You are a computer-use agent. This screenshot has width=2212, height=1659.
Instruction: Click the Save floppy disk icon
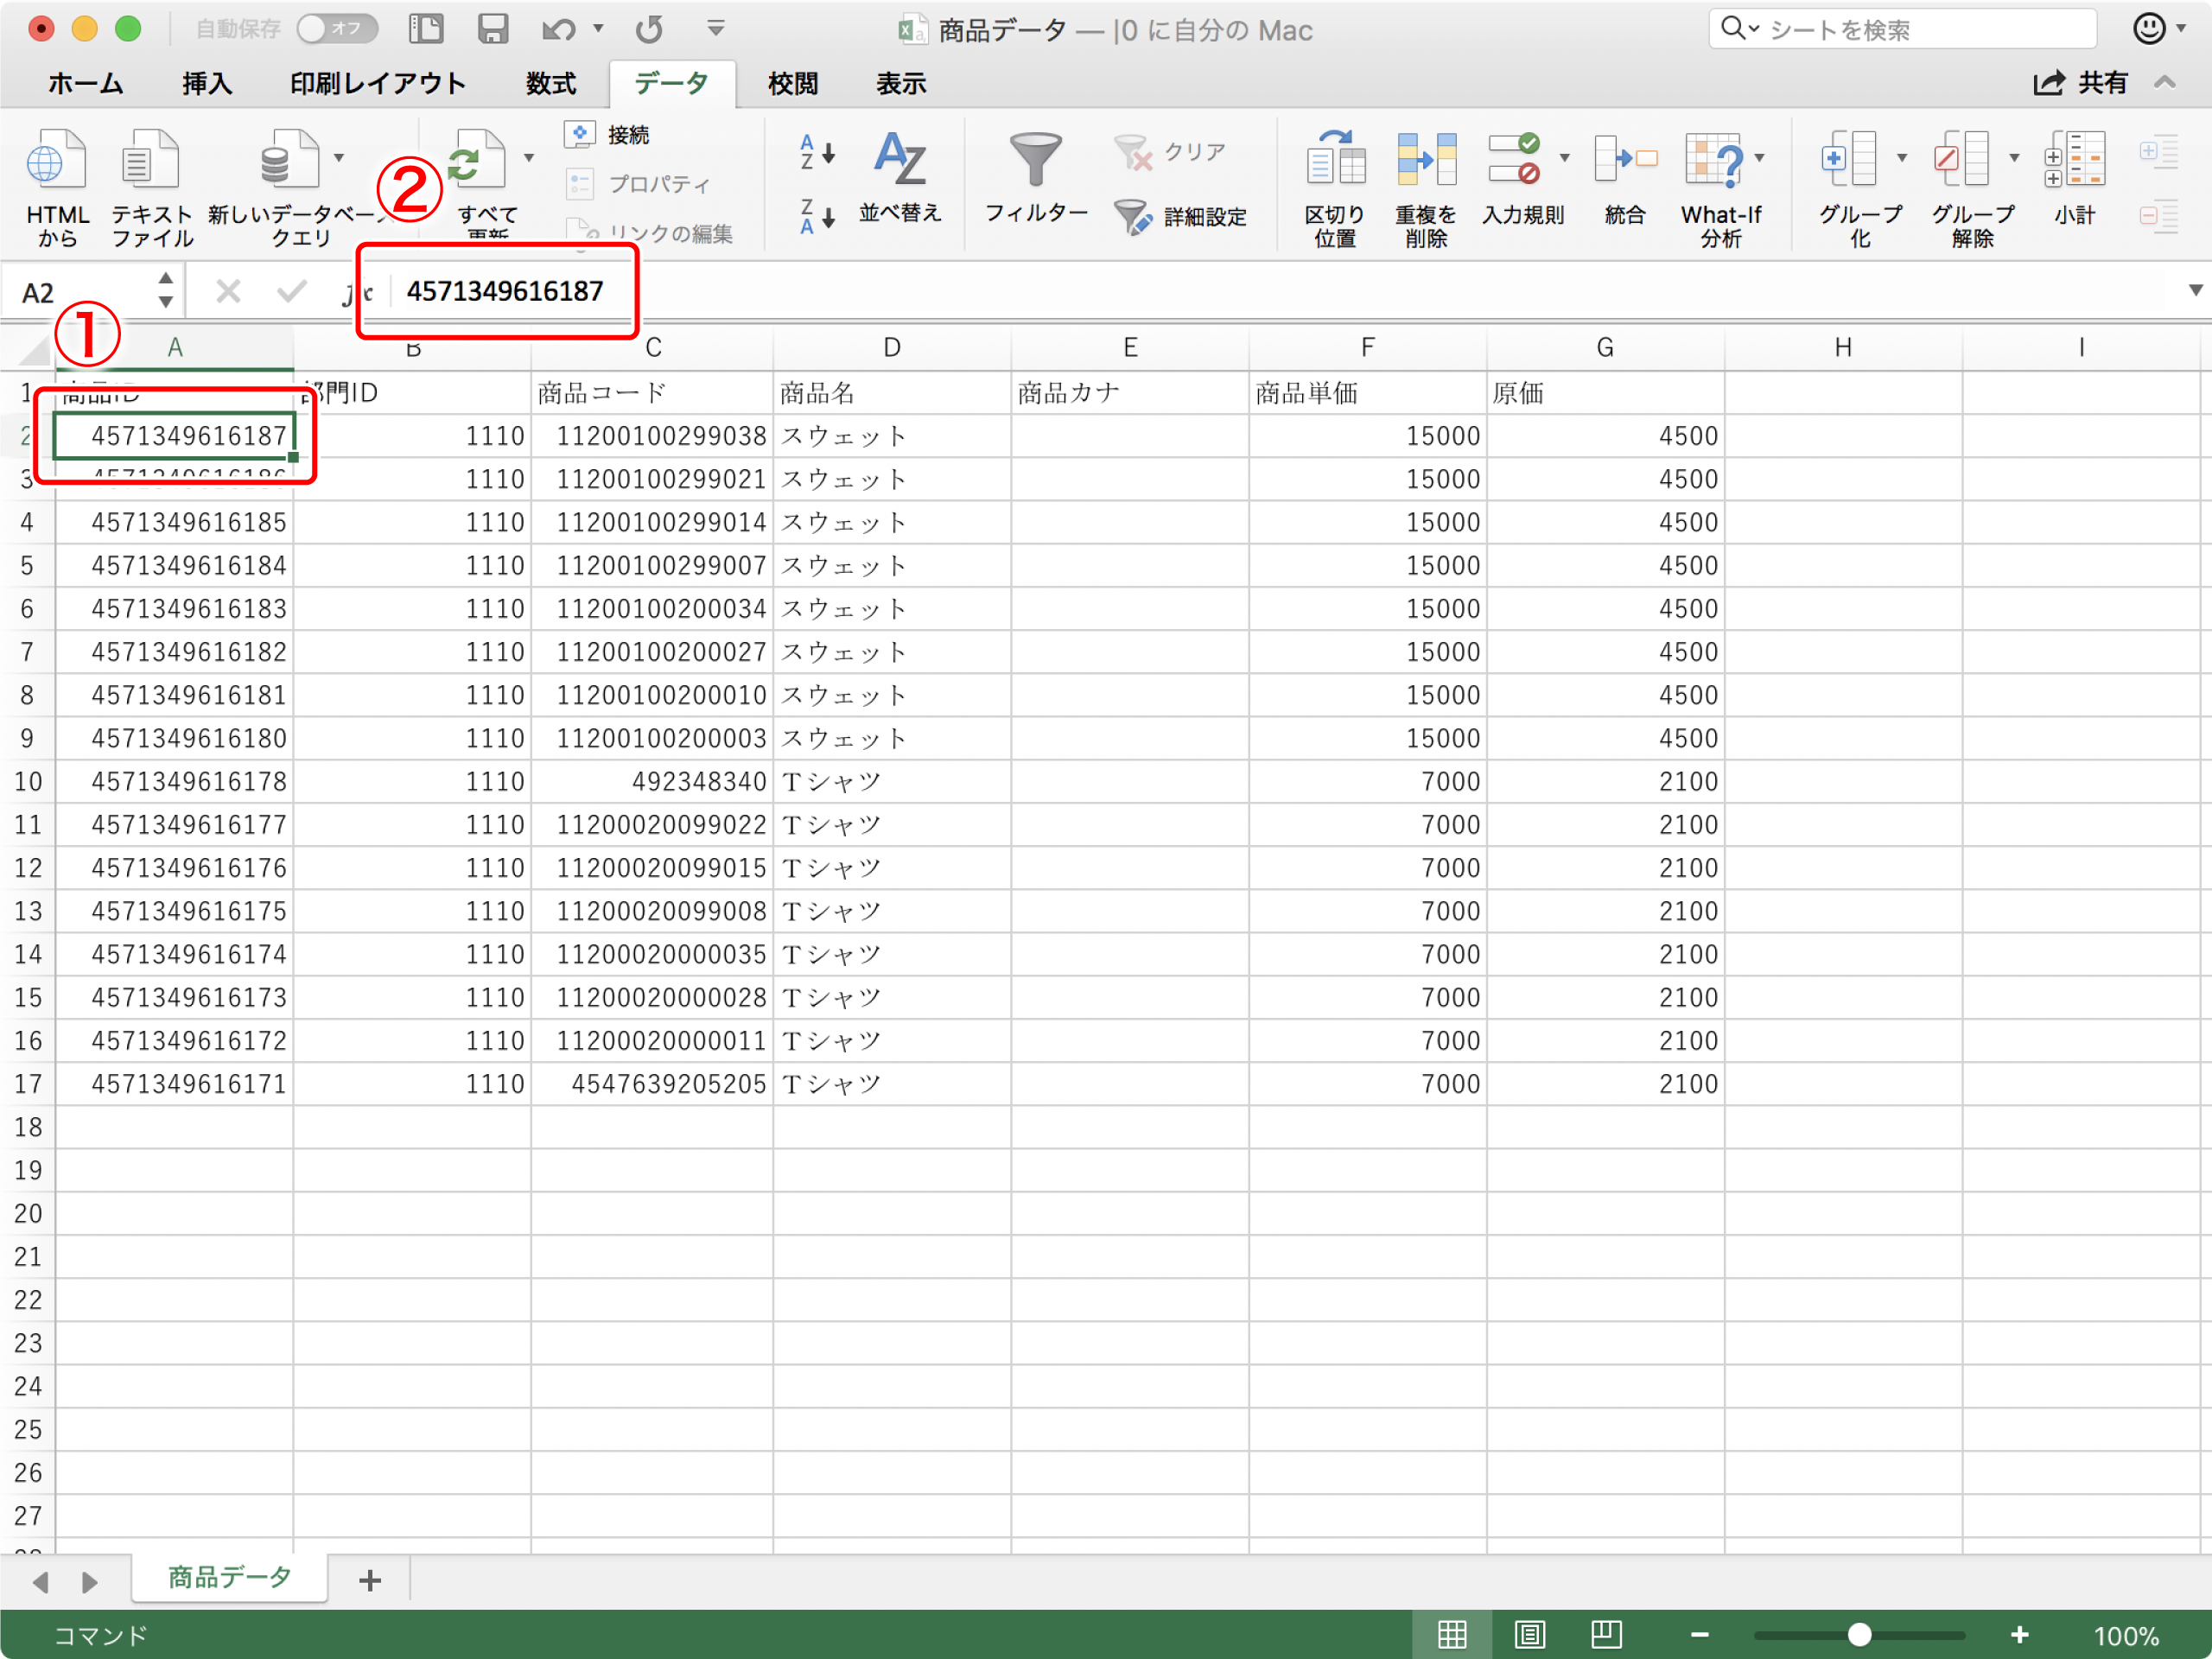[492, 29]
